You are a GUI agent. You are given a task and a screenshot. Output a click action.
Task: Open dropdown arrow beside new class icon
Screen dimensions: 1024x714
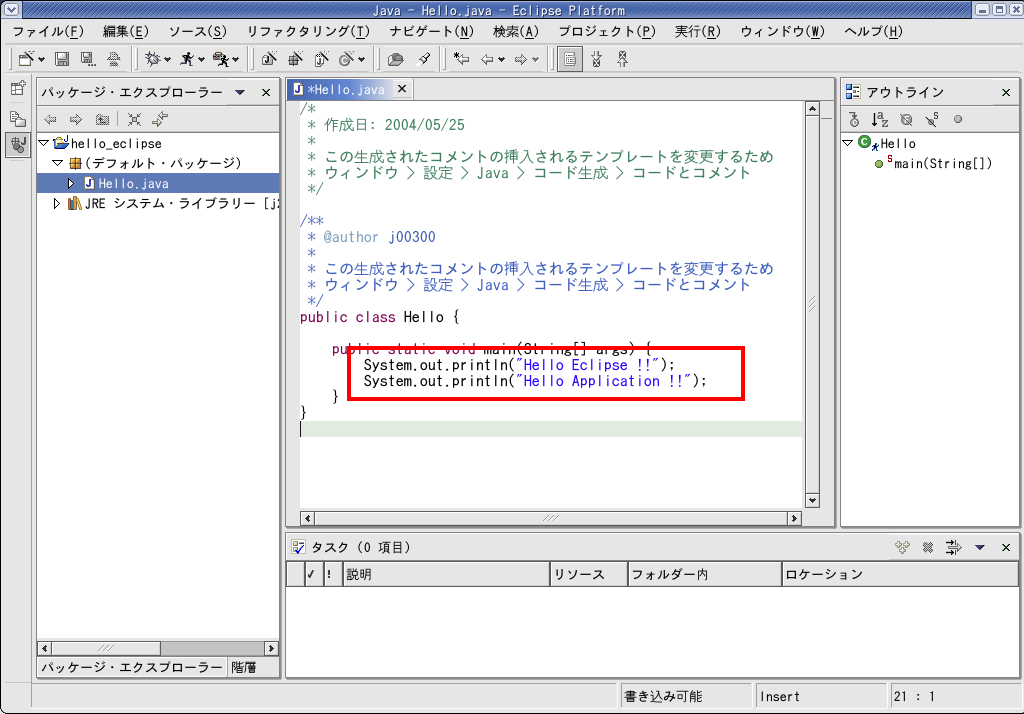361,60
